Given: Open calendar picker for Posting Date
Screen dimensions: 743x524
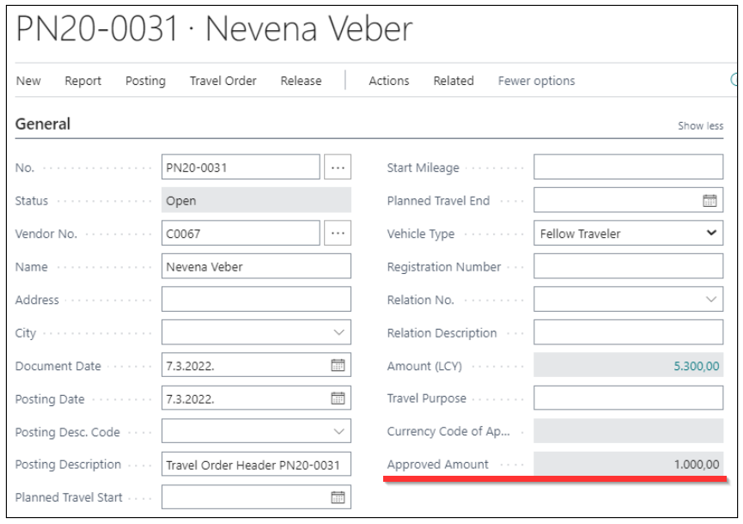Looking at the screenshot, I should pyautogui.click(x=338, y=398).
